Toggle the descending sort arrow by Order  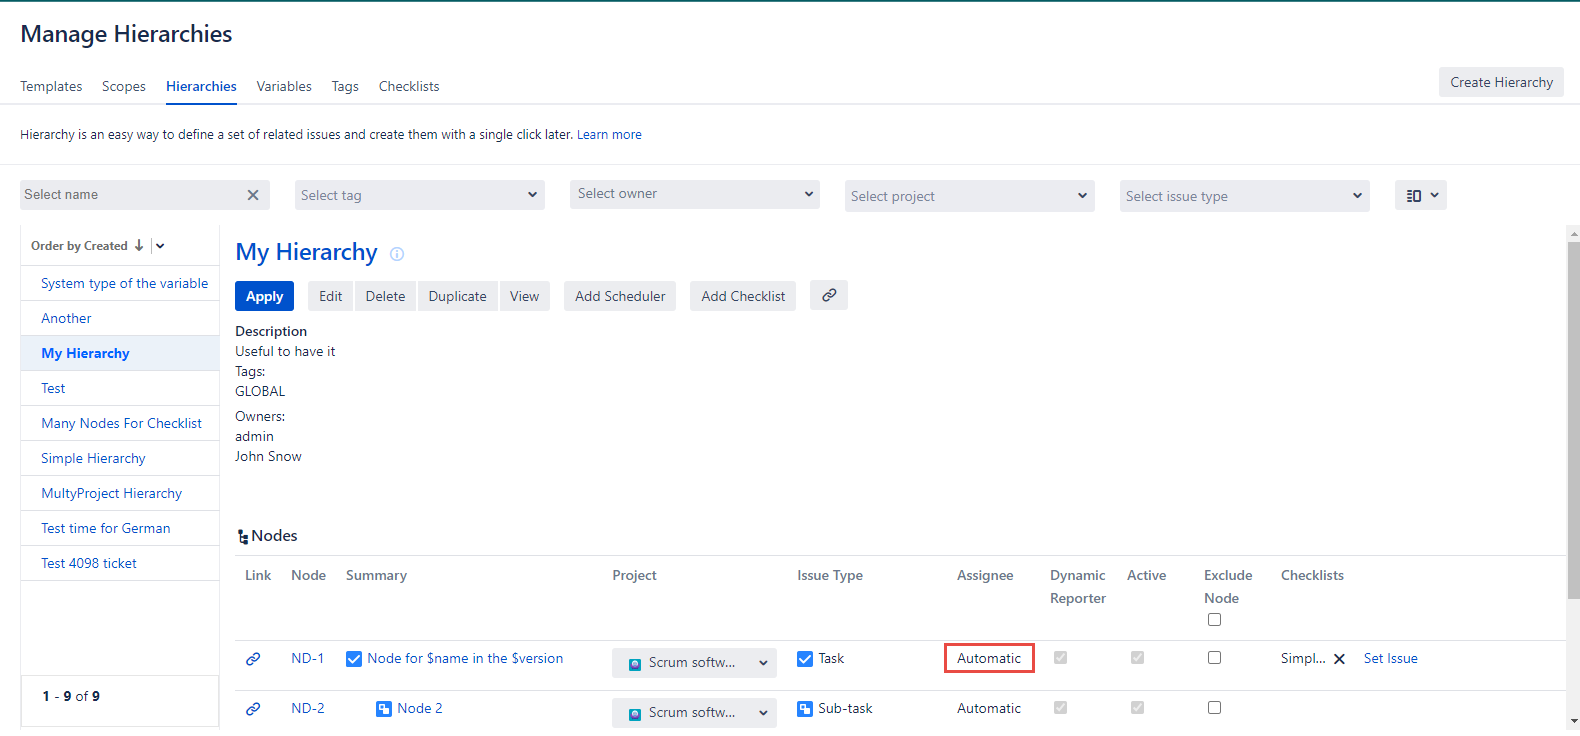[139, 246]
